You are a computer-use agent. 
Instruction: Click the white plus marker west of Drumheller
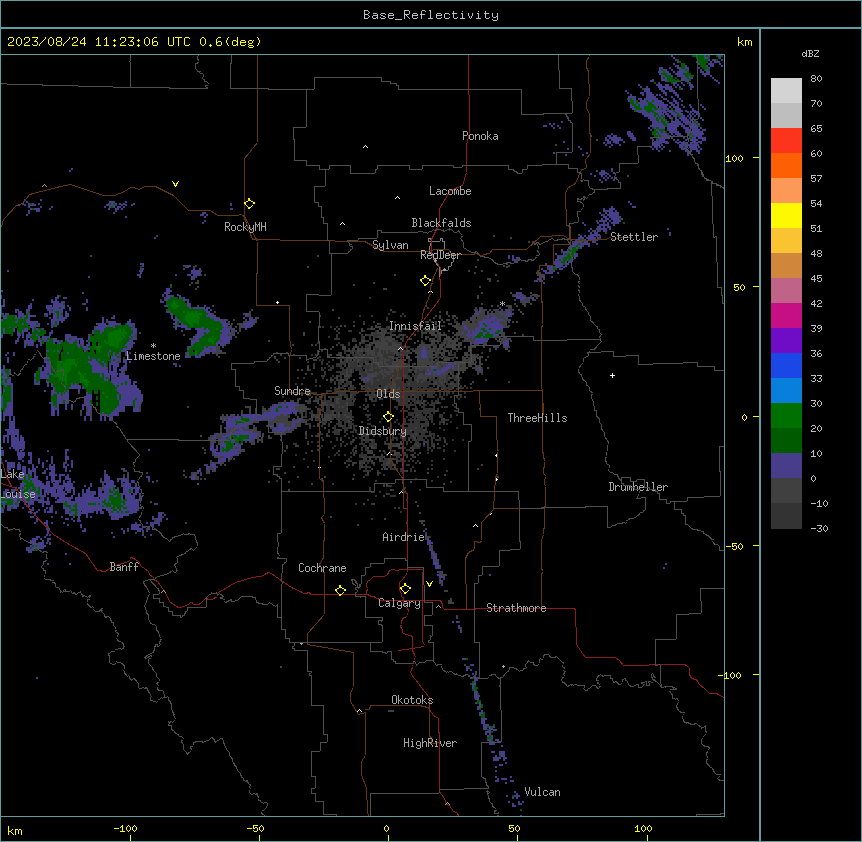(x=612, y=375)
